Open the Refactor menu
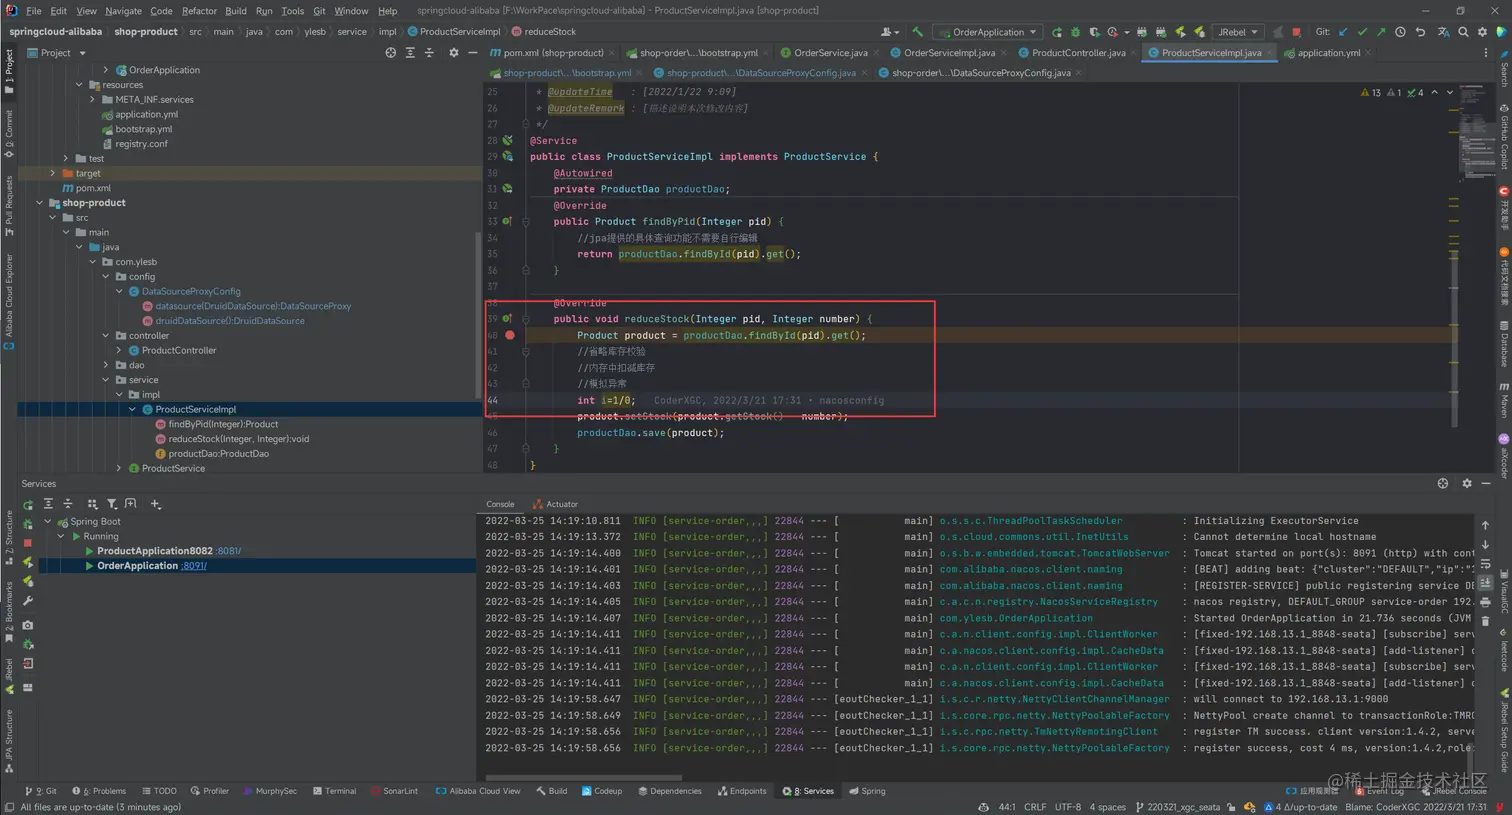The height and width of the screenshot is (815, 1512). tap(199, 11)
